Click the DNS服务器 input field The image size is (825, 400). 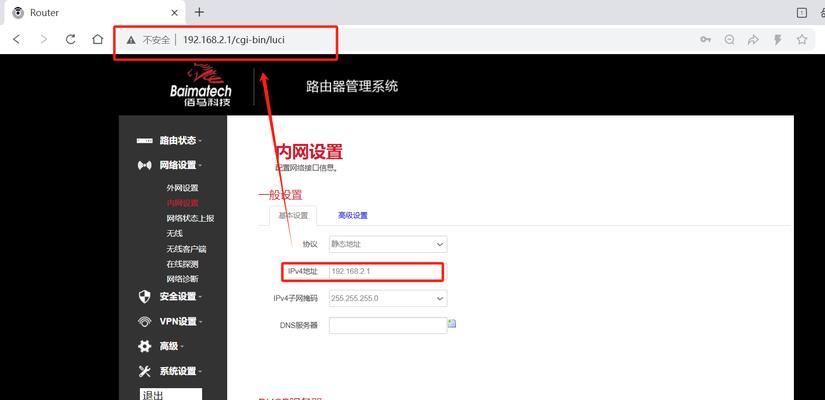[x=388, y=325]
